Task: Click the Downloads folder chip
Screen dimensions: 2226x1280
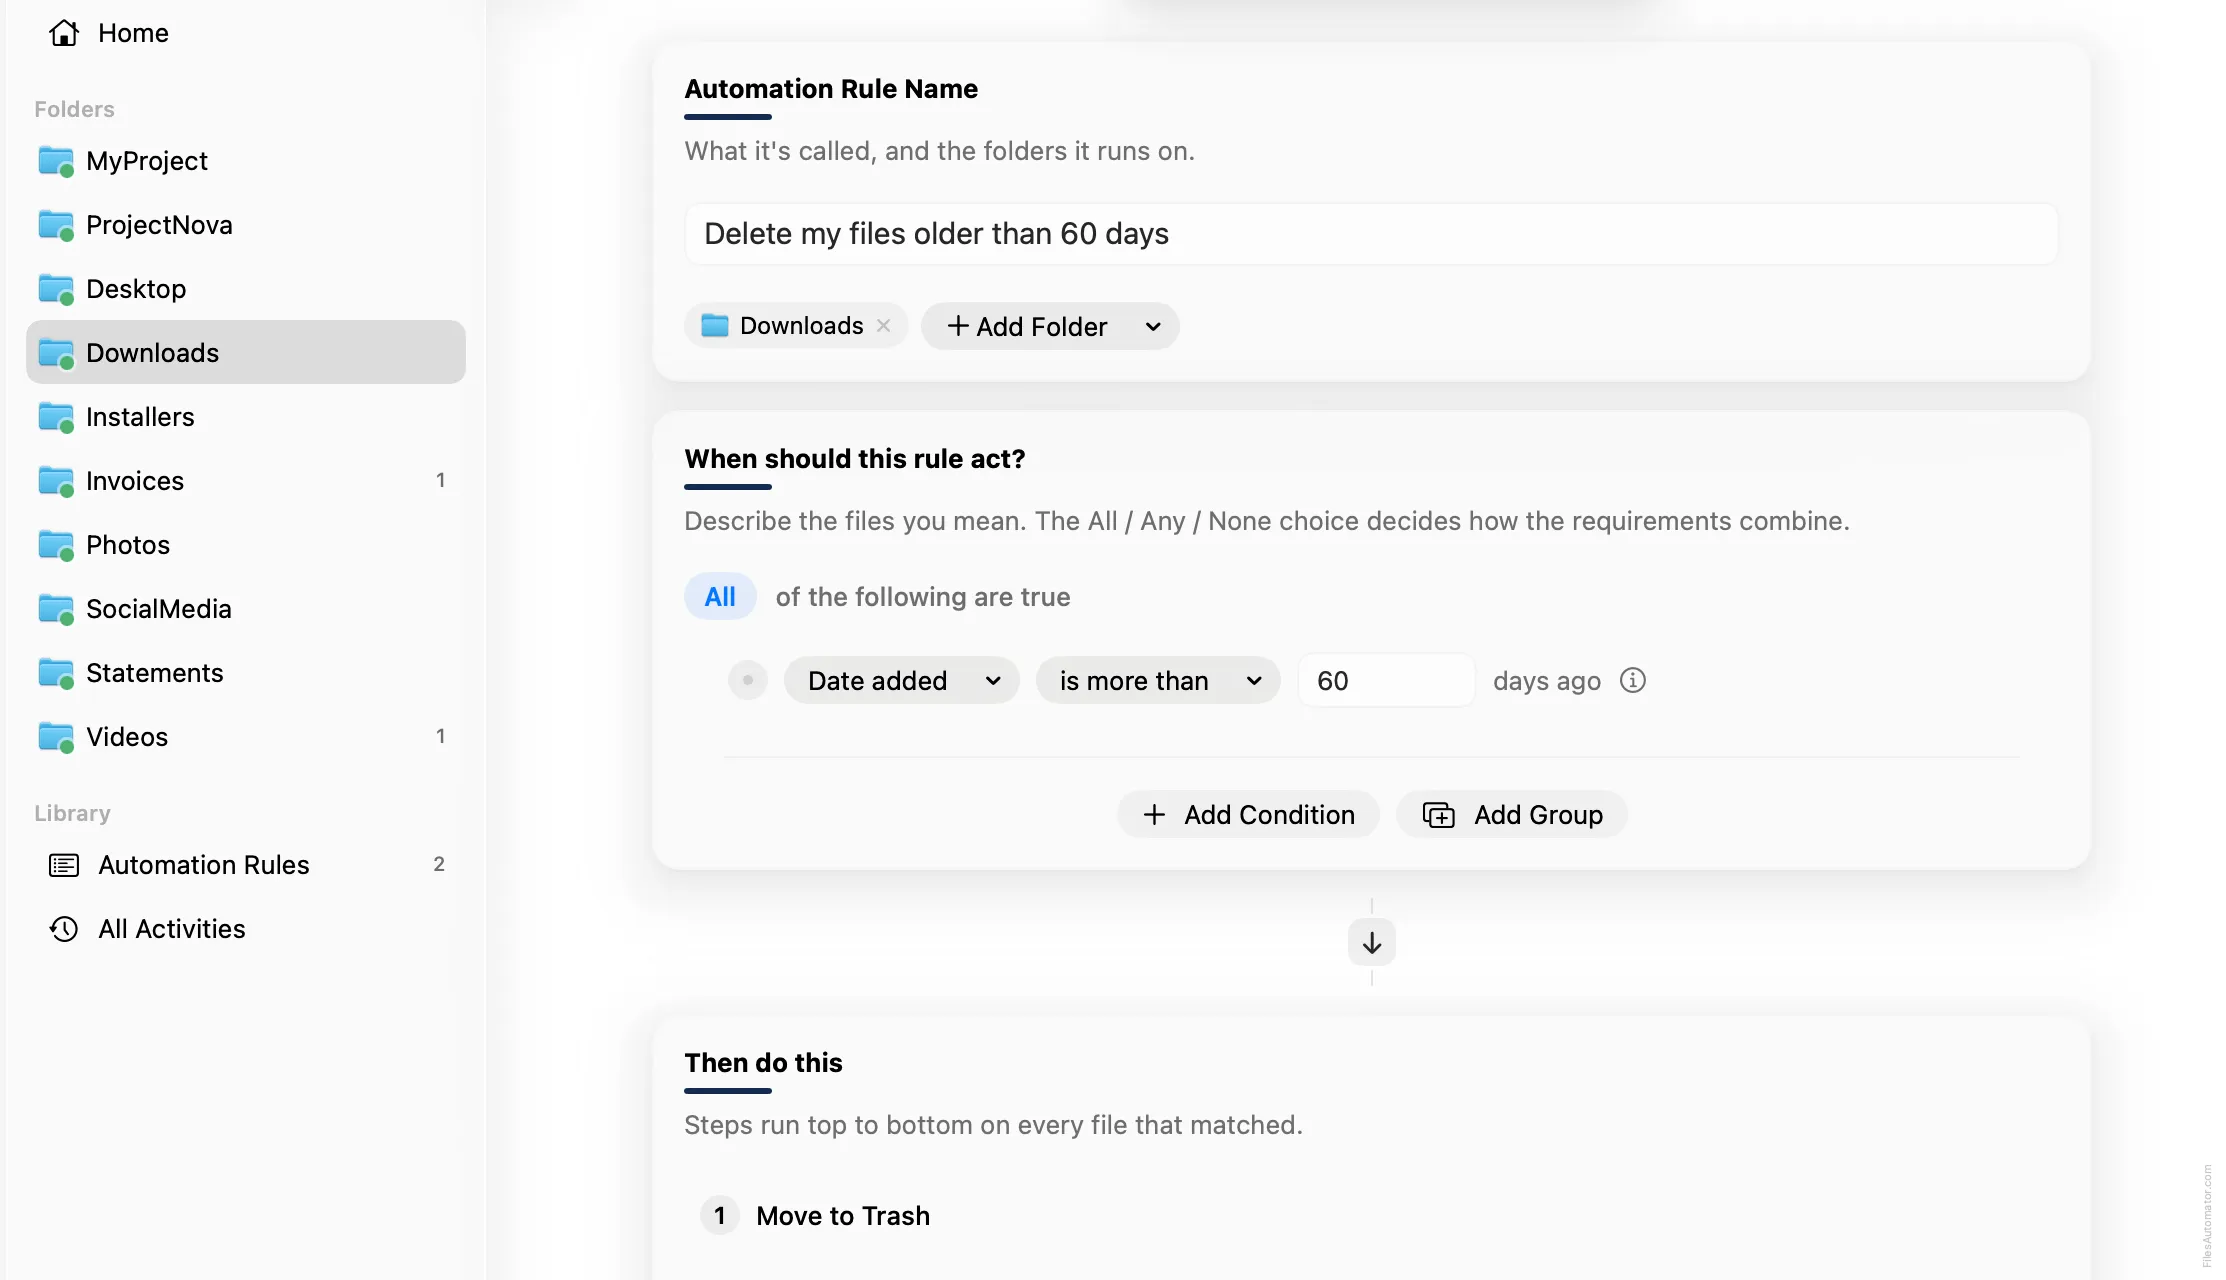Action: click(796, 326)
